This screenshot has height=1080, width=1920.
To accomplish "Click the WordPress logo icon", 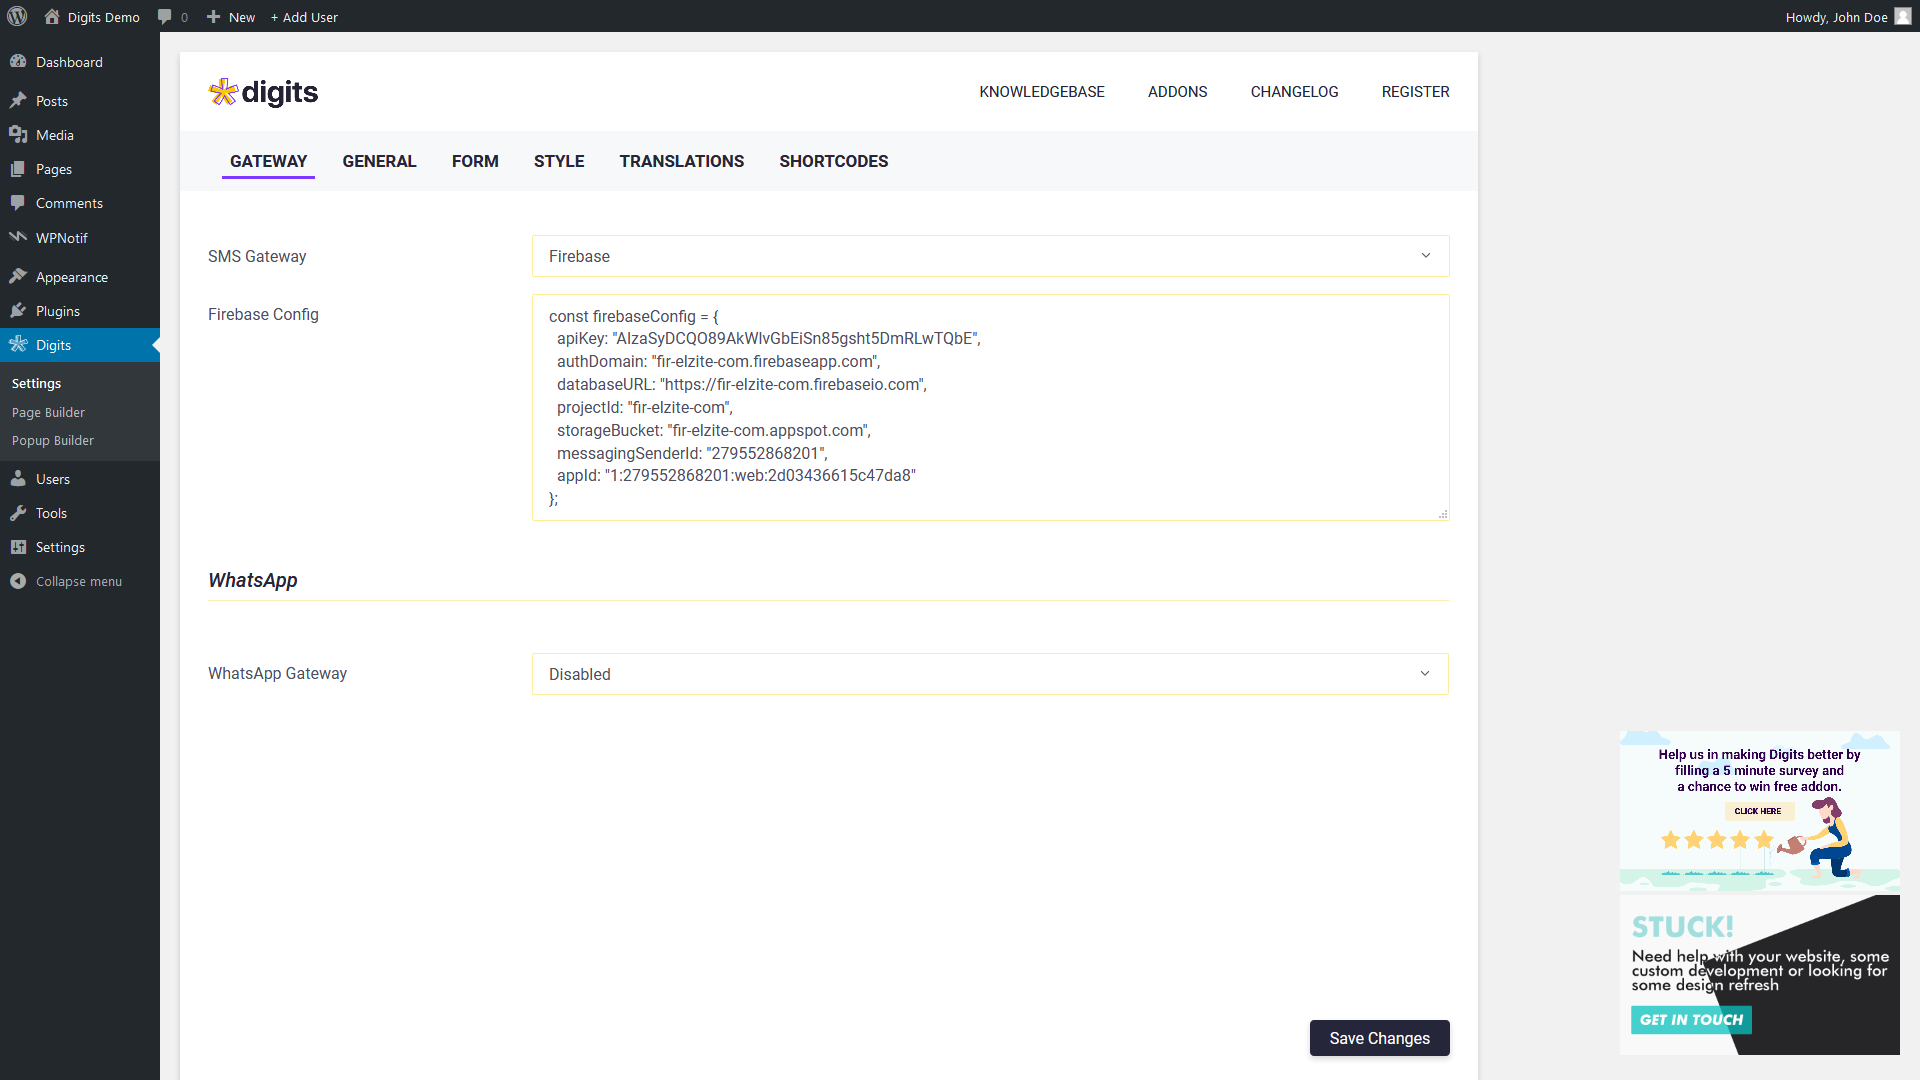I will [17, 16].
